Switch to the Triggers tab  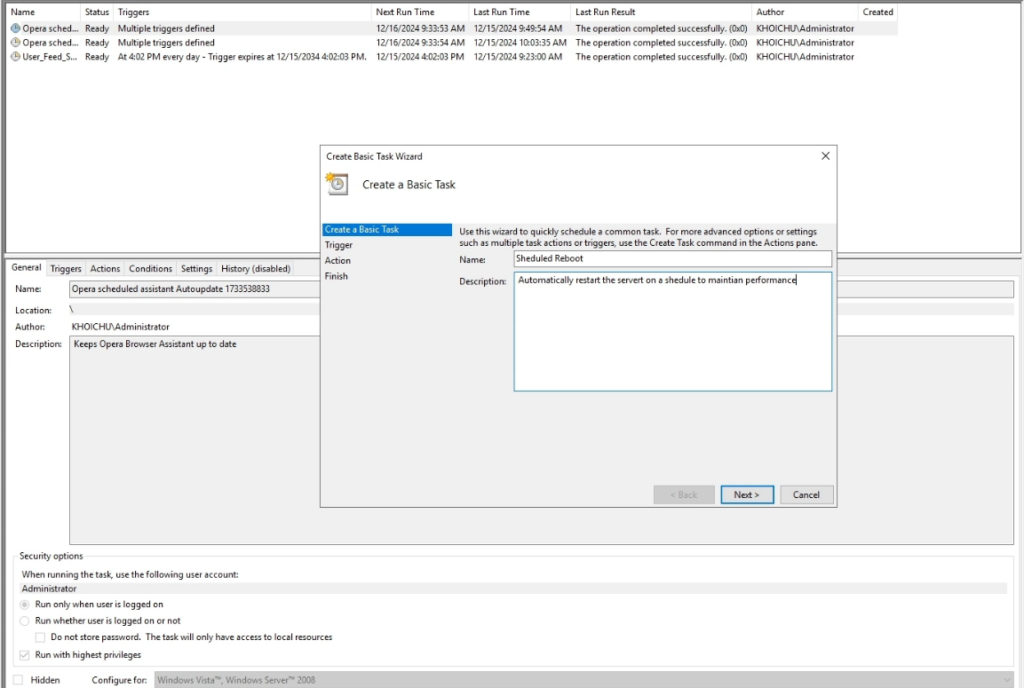66,269
